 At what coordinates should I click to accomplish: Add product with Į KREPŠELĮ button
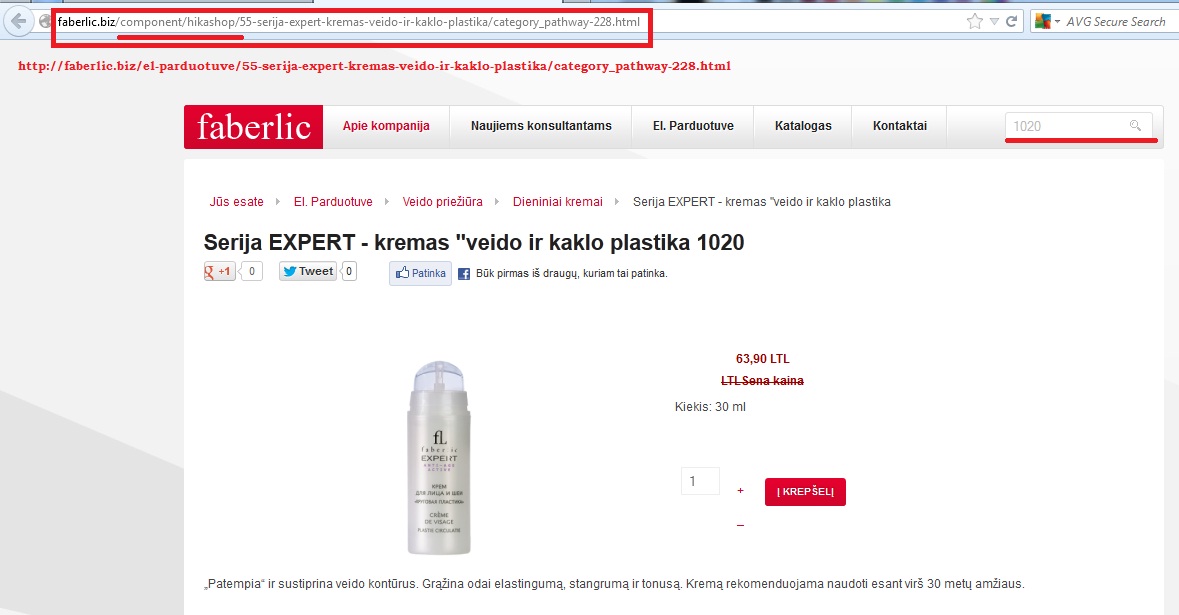(x=805, y=492)
